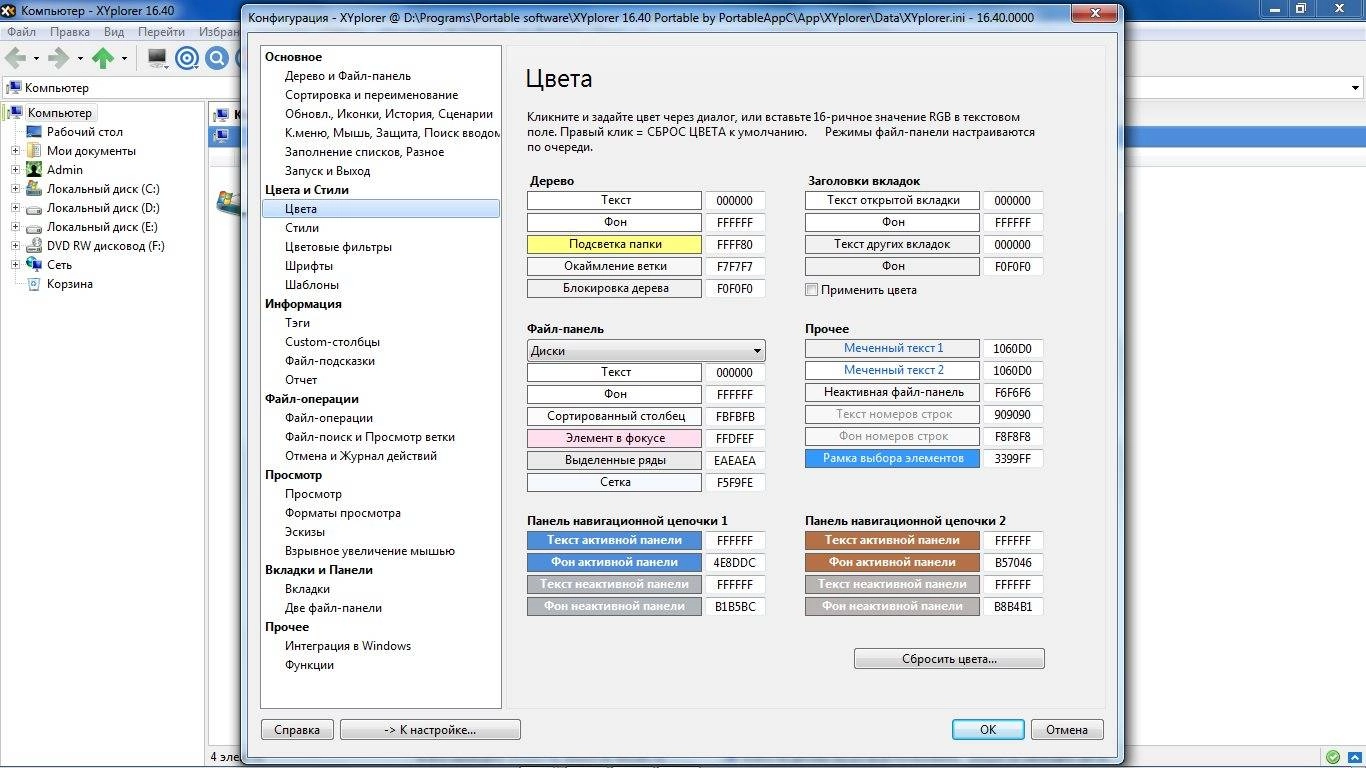Select Две файл-панели category

[334, 608]
